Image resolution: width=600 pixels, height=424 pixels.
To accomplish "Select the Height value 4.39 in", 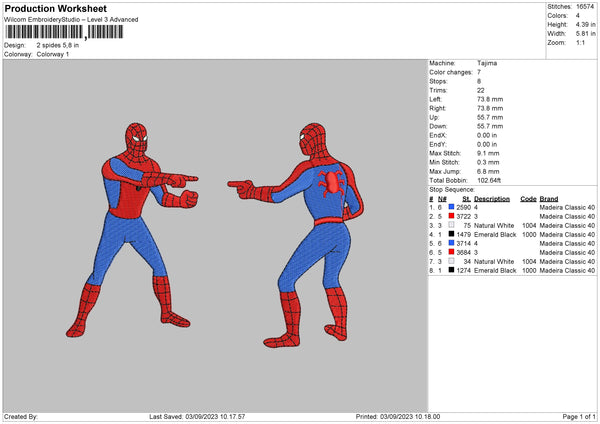I will click(585, 24).
